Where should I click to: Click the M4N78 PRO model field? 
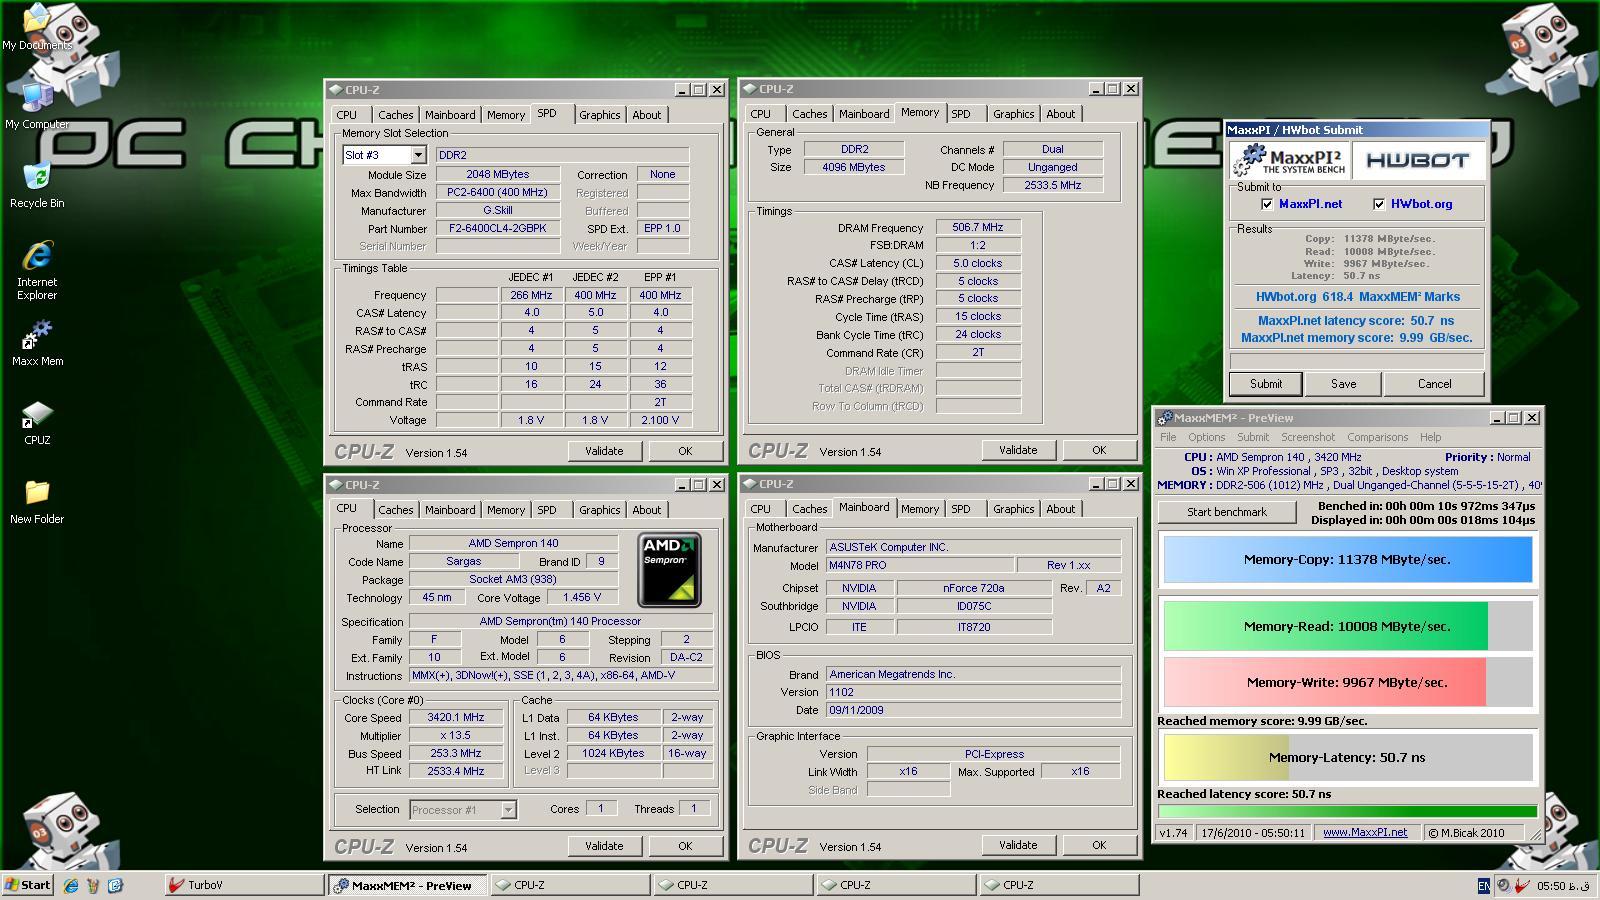[920, 566]
